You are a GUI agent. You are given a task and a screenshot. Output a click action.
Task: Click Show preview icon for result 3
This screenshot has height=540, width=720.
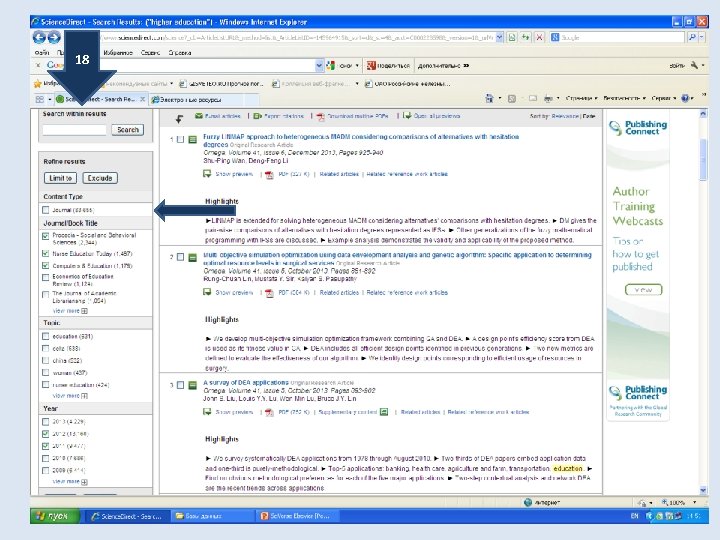[x=207, y=411]
